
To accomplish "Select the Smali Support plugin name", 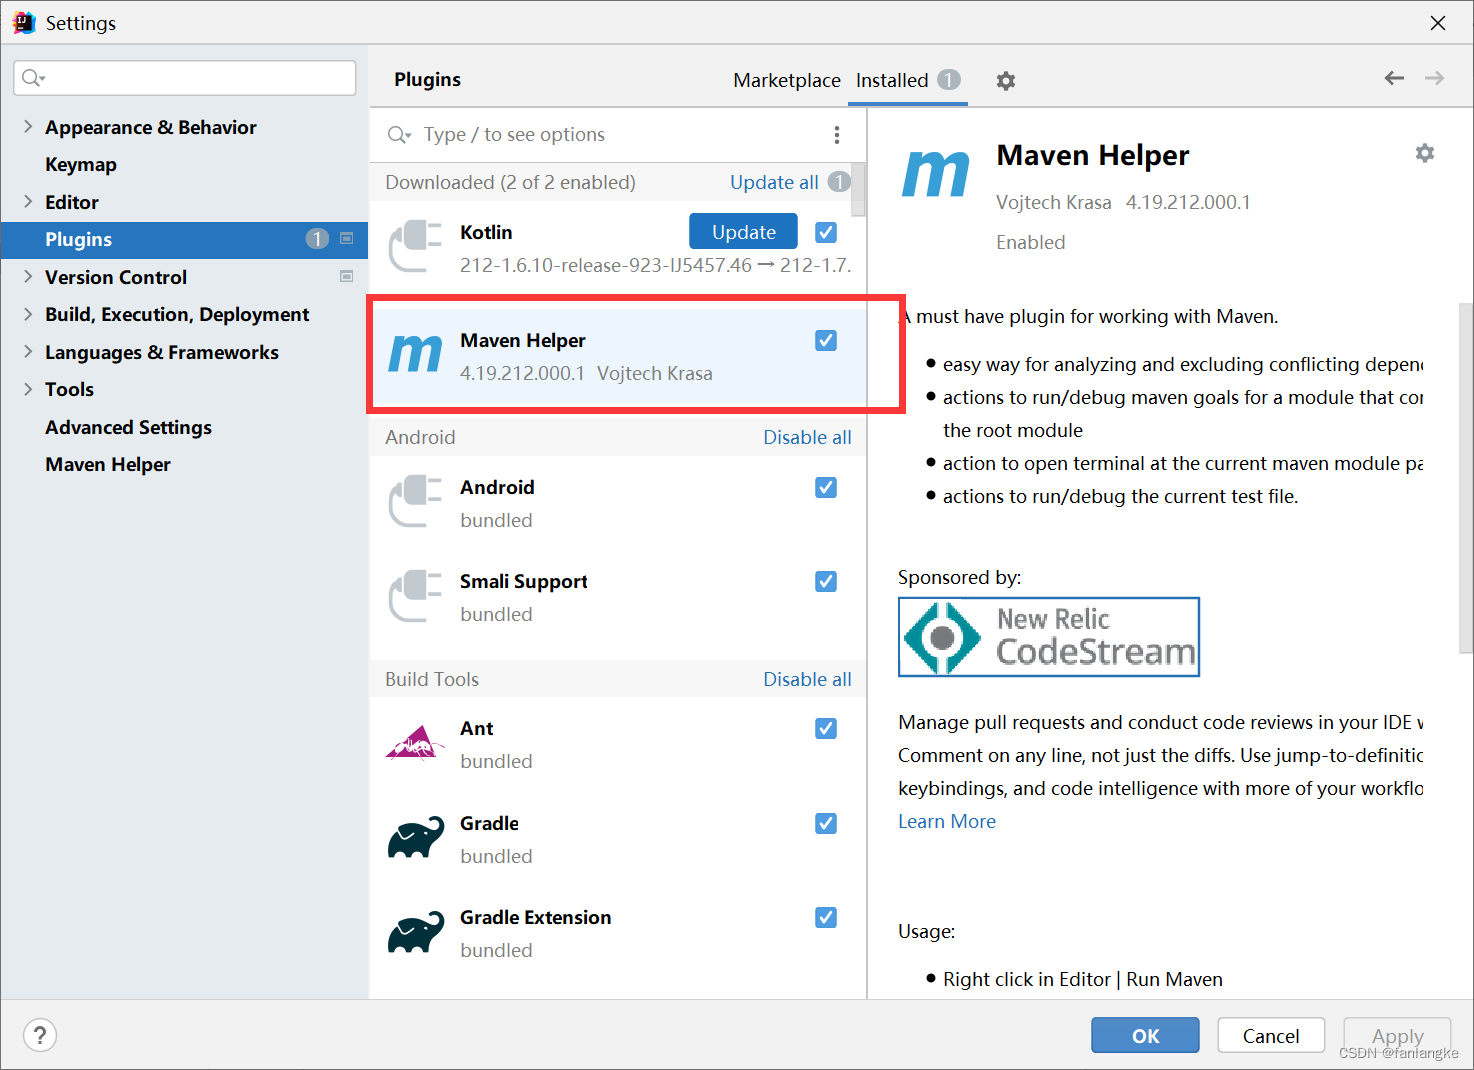I will pyautogui.click(x=523, y=581).
